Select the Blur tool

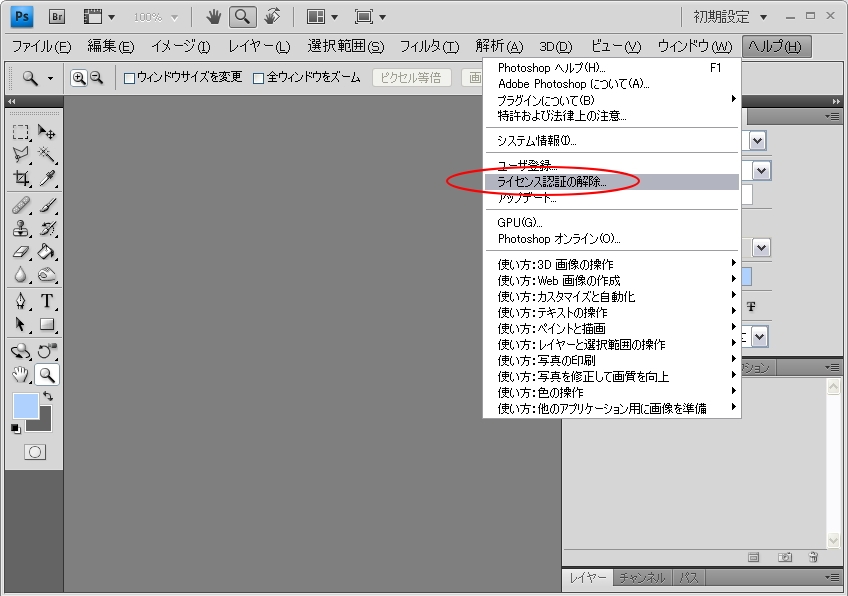21,275
